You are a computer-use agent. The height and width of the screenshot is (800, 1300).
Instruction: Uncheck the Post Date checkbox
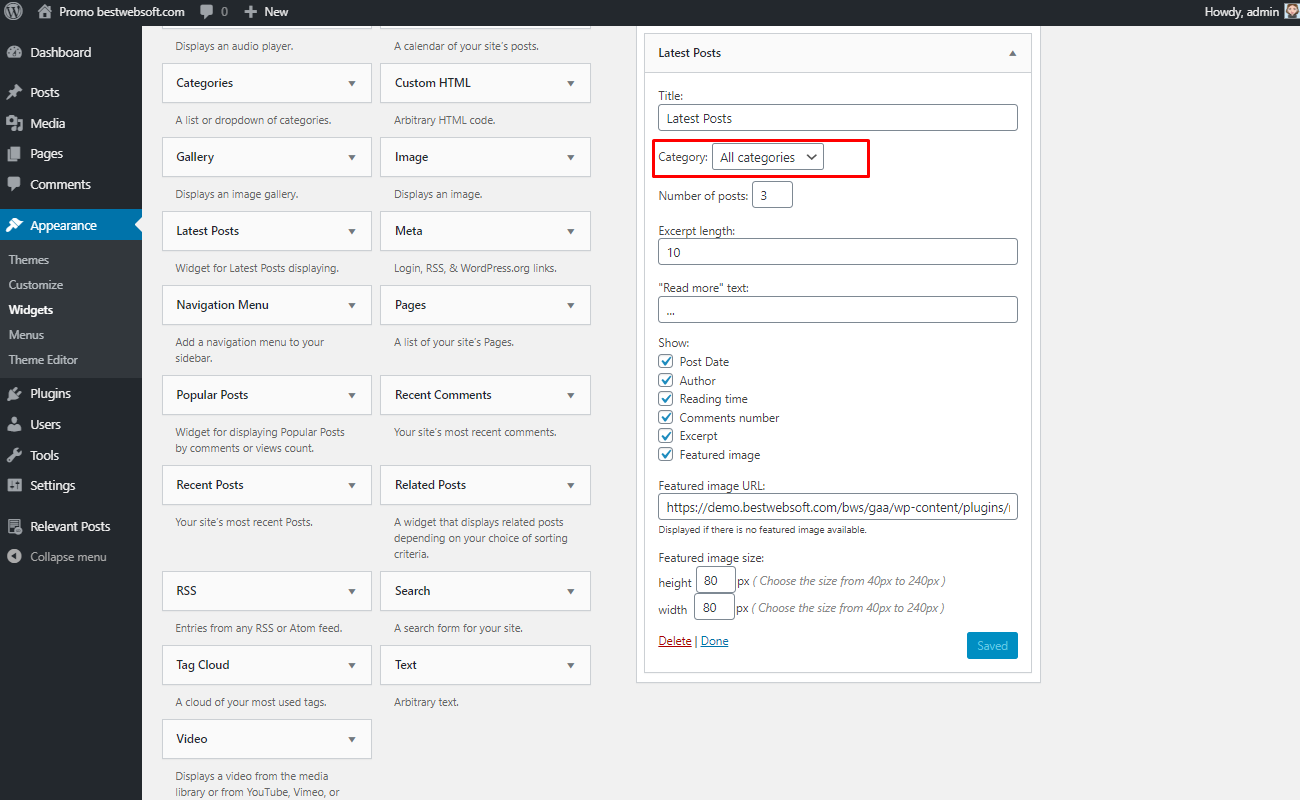point(666,361)
